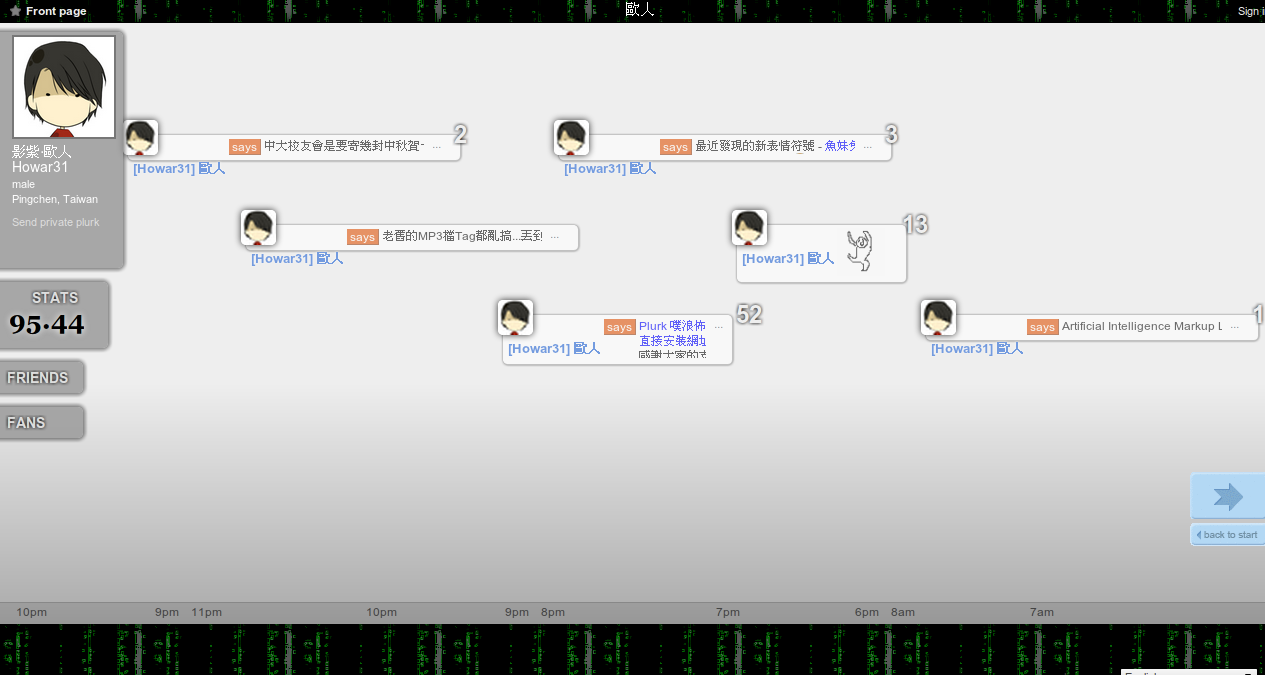Click avatar on the 新表情符號 plurk

571,138
